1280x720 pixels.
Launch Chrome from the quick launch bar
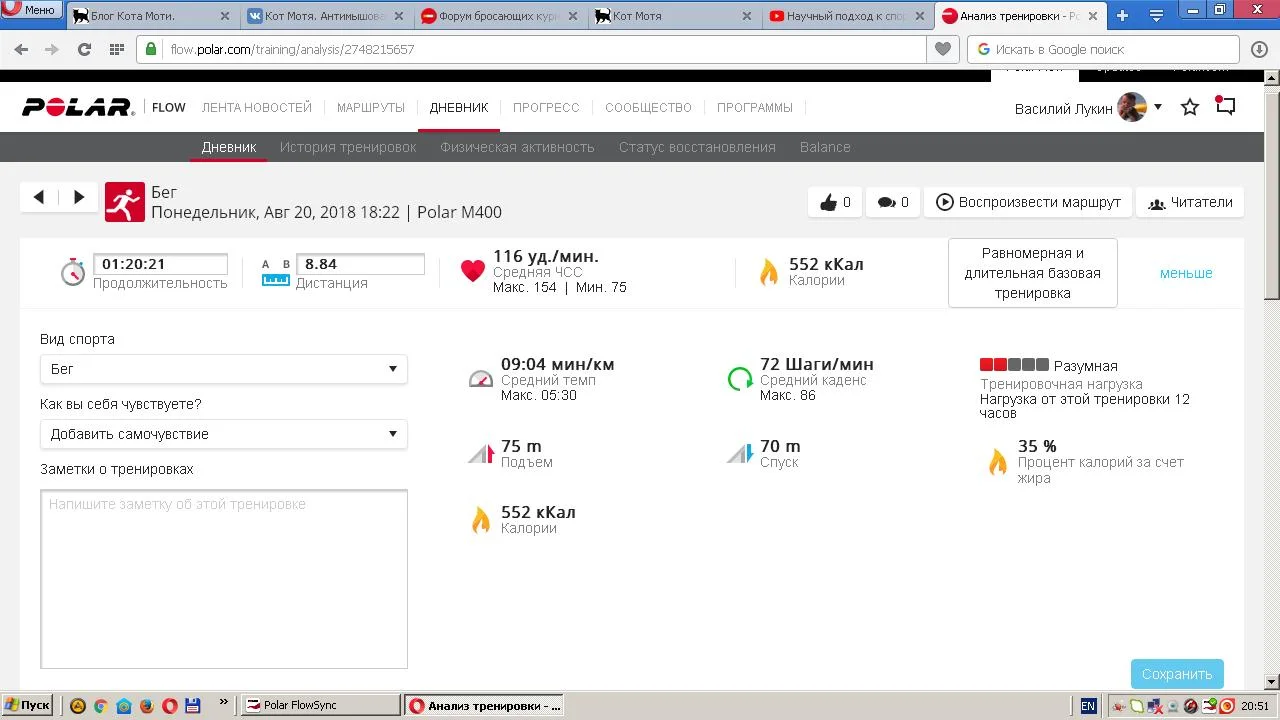(x=100, y=705)
